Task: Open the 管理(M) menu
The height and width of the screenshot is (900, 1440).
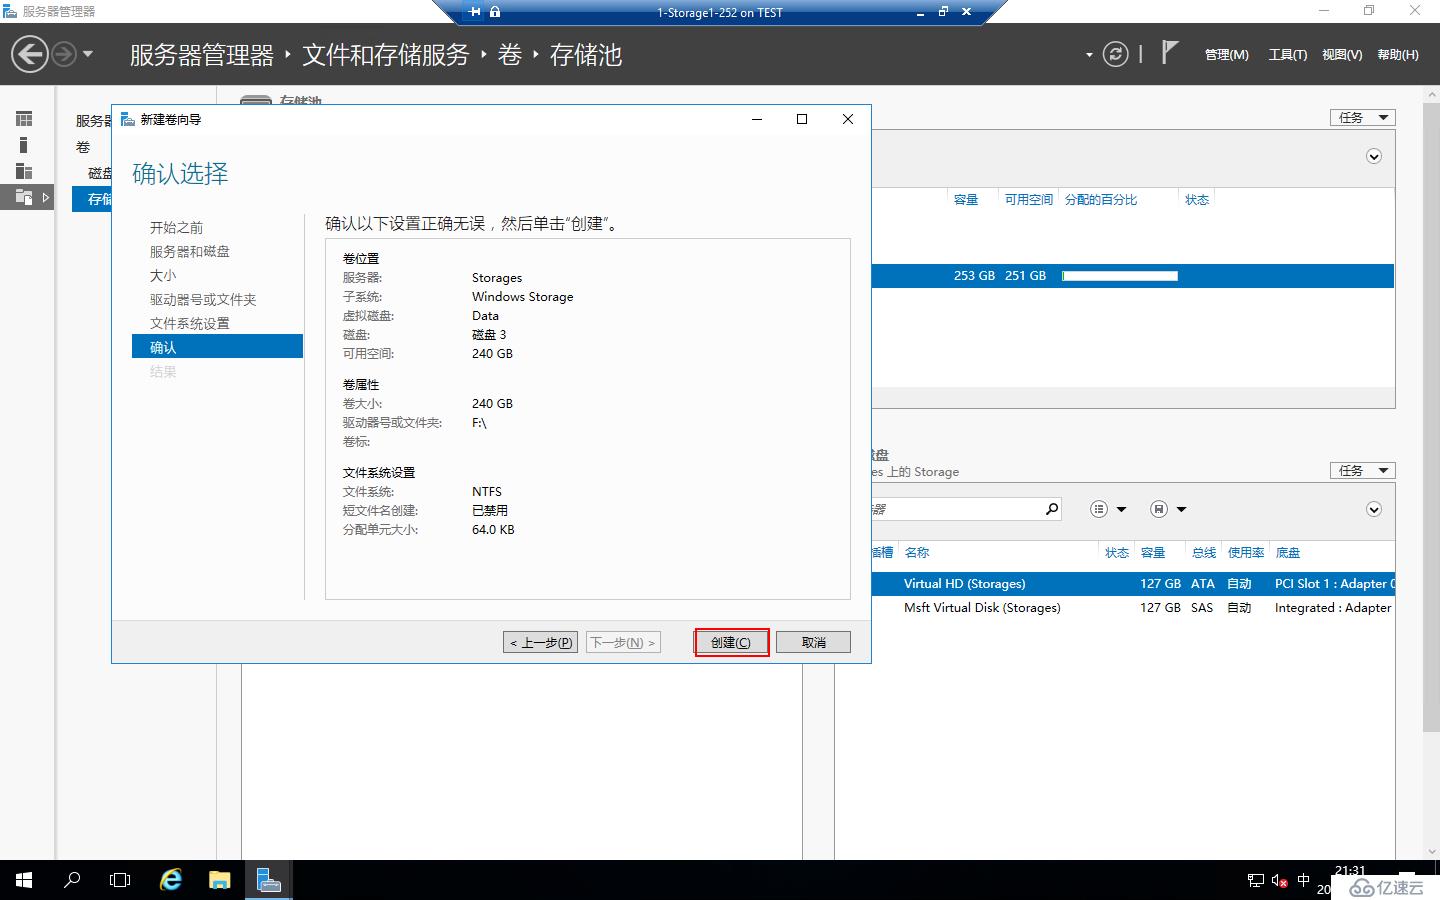Action: point(1226,55)
